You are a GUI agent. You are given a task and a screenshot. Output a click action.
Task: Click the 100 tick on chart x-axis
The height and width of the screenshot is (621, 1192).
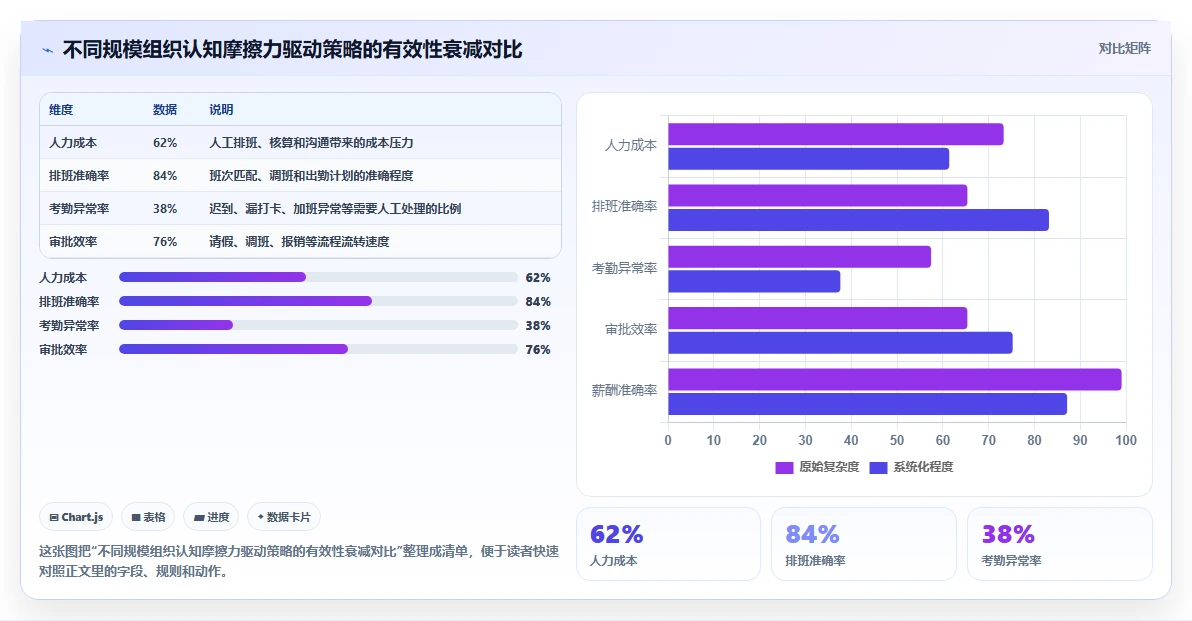pos(1126,440)
